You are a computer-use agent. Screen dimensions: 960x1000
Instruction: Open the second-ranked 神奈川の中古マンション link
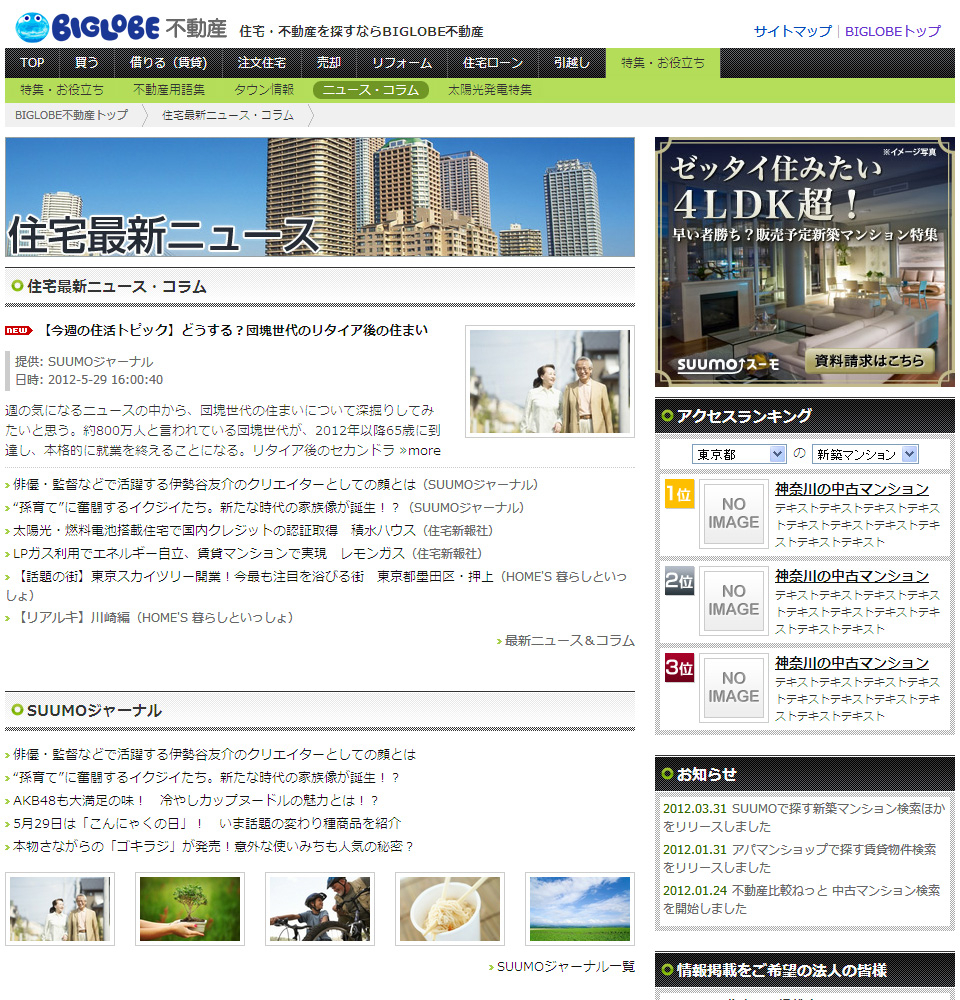coord(852,576)
